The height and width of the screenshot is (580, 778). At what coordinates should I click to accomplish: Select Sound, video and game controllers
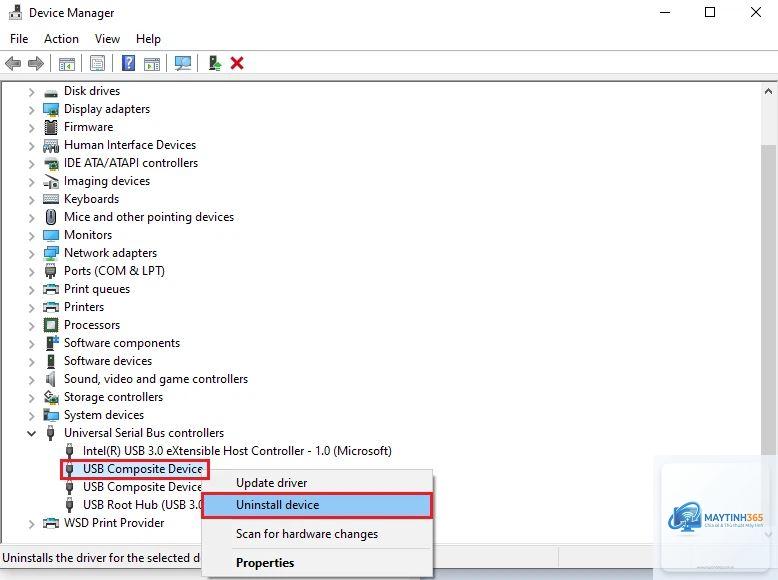click(x=156, y=379)
